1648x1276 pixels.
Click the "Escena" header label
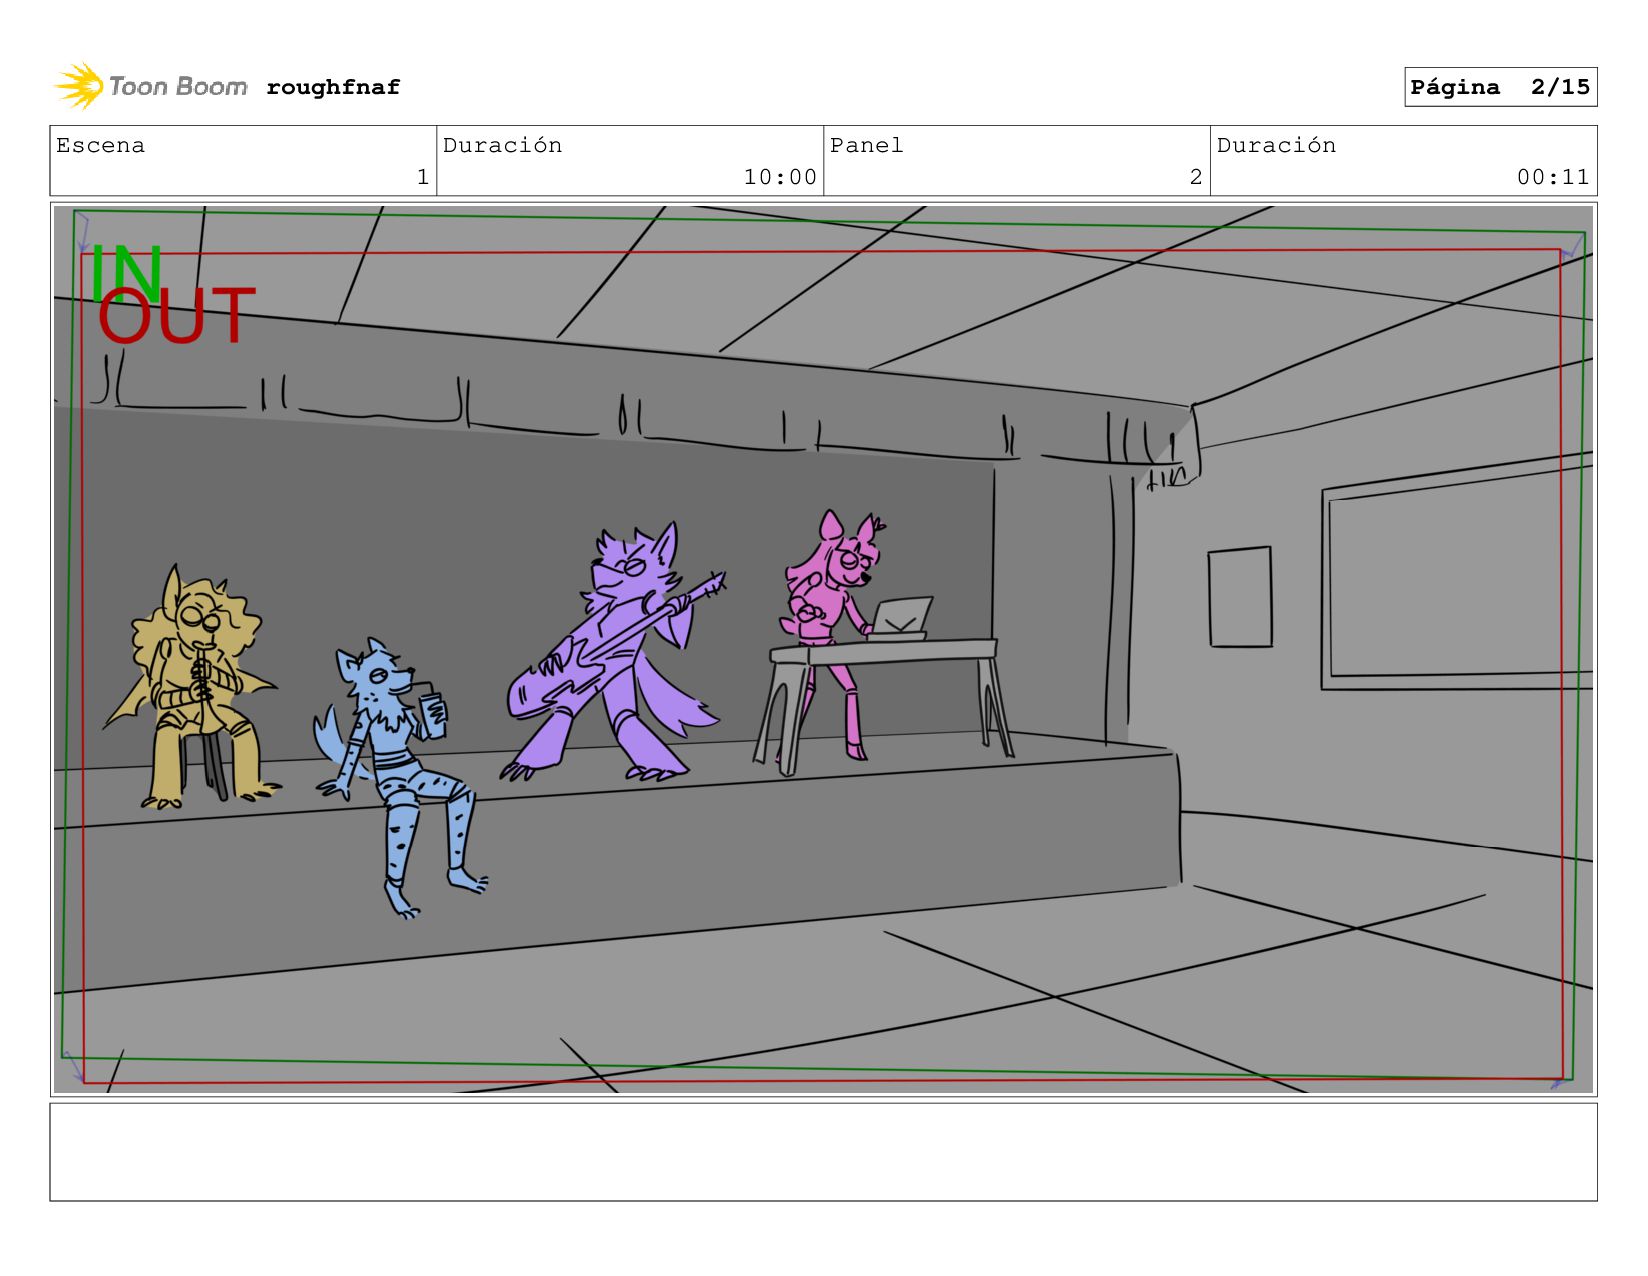(x=100, y=145)
